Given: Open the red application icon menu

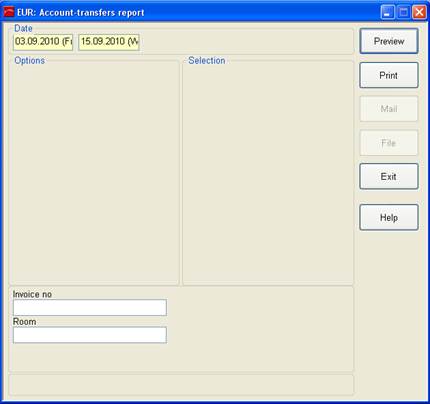Looking at the screenshot, I should [9, 12].
